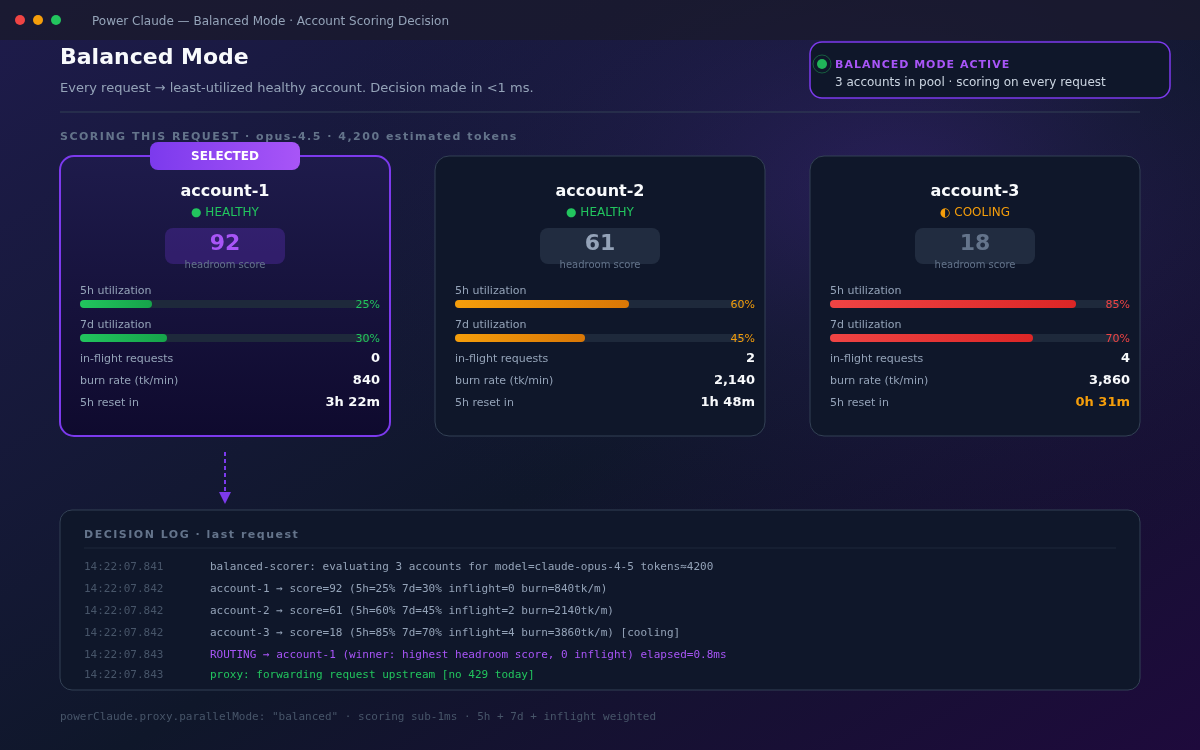Click headroom score 92 box
1200x750 pixels.
[x=225, y=246]
